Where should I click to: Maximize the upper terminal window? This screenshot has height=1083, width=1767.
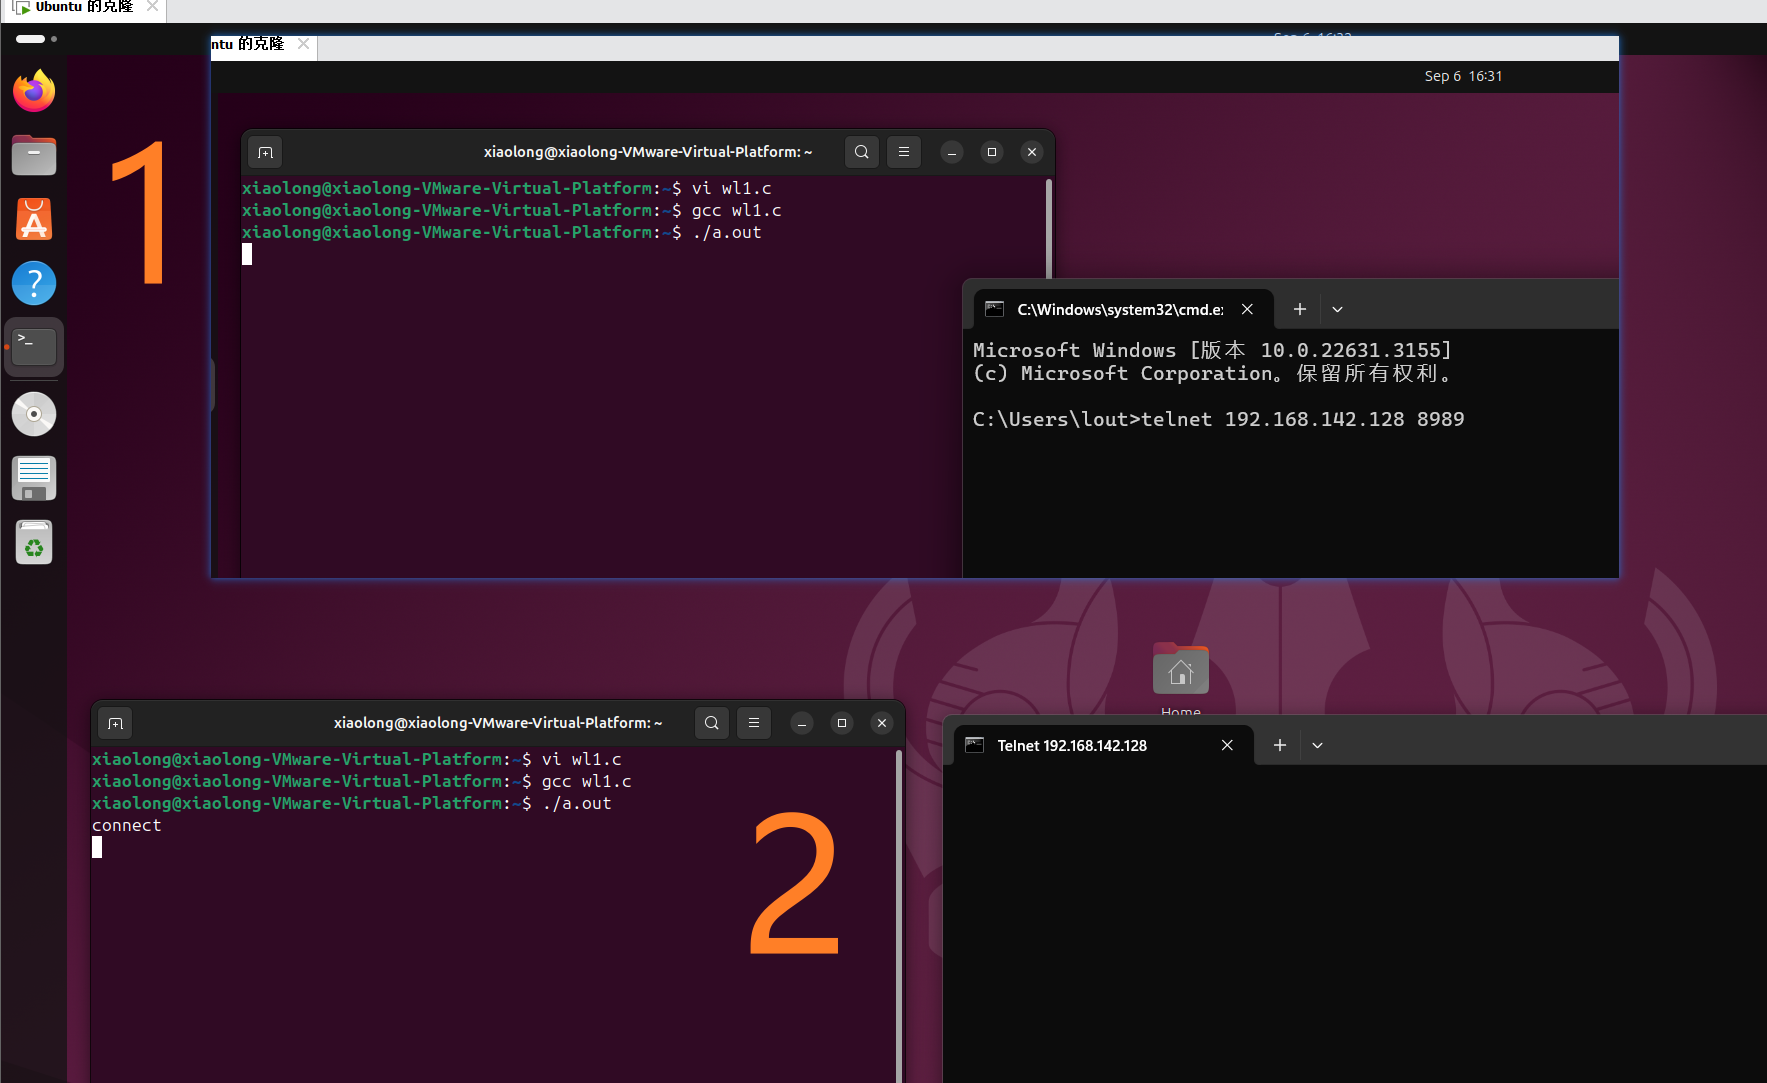click(x=992, y=152)
